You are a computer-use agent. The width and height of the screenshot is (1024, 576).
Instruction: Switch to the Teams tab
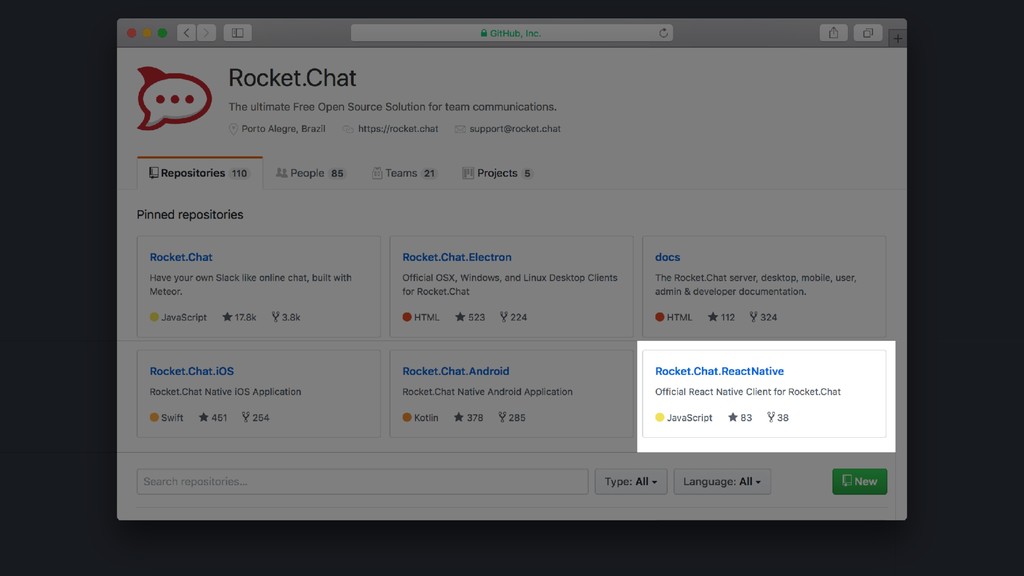pyautogui.click(x=404, y=173)
